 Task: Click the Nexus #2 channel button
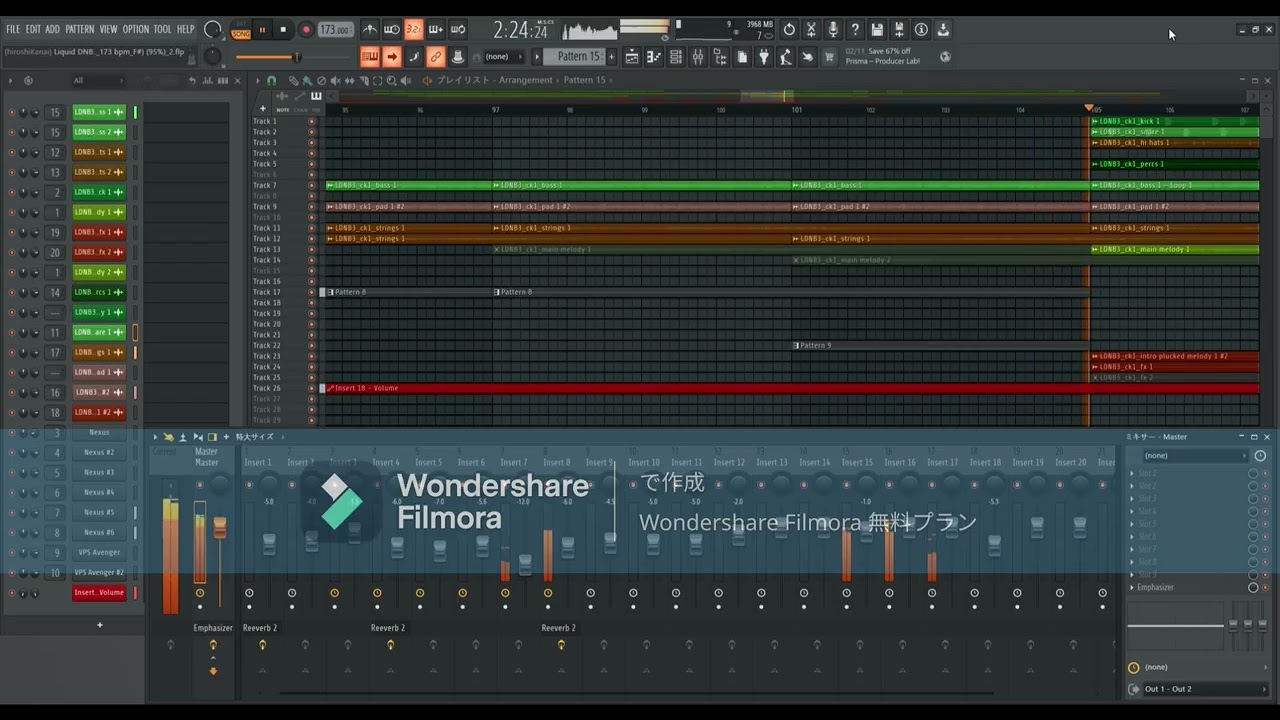click(99, 452)
